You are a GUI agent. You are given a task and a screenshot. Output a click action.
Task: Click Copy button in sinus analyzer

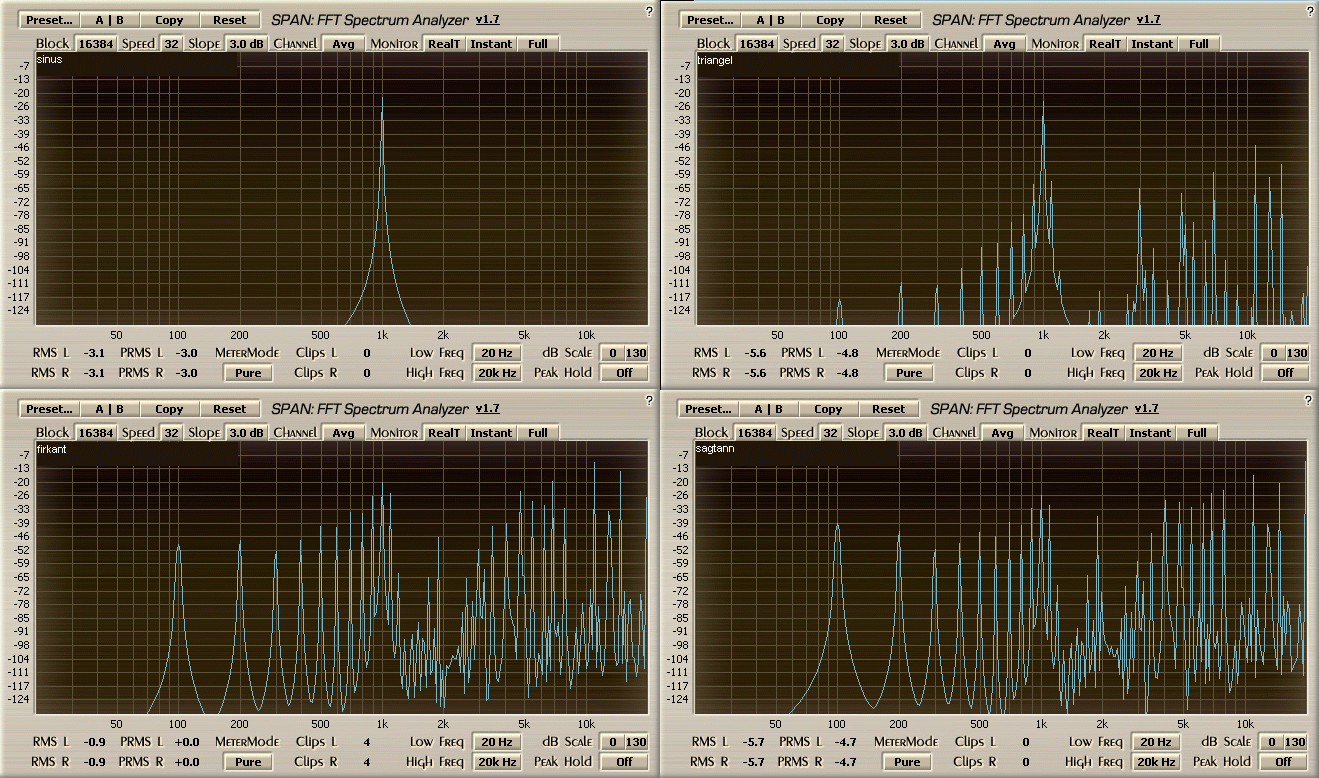(x=169, y=20)
